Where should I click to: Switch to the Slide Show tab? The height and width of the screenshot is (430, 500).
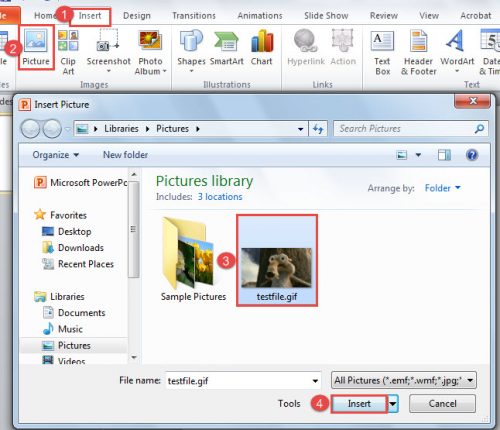point(326,16)
